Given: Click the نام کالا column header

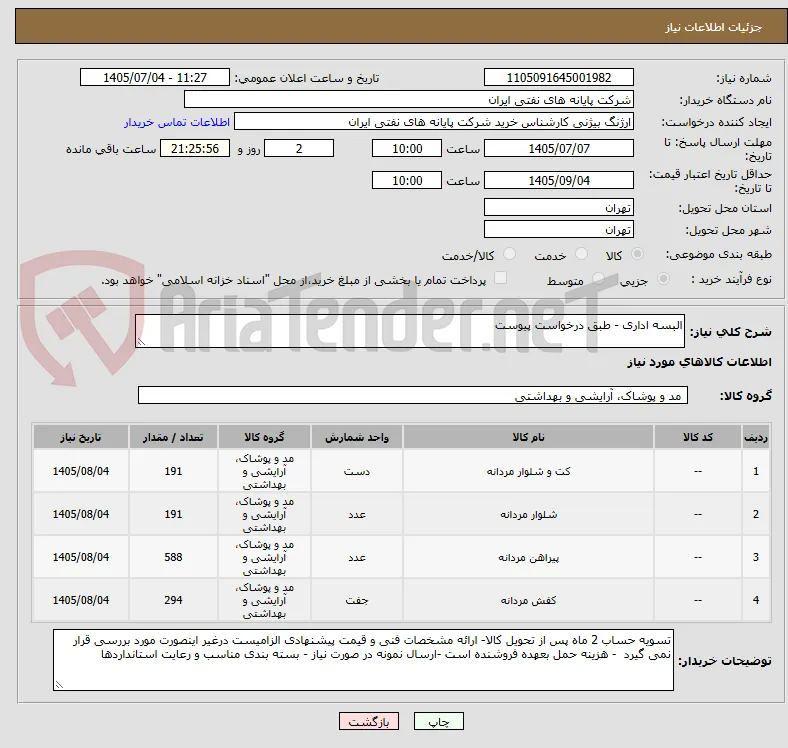Looking at the screenshot, I should (528, 437).
